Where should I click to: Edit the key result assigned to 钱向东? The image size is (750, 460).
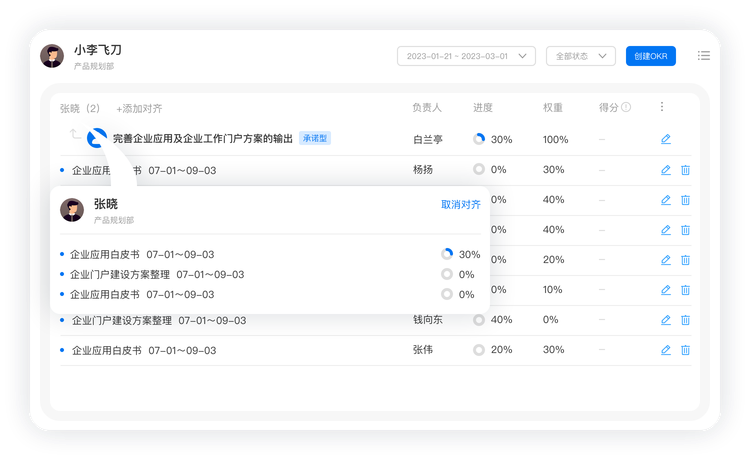click(x=666, y=320)
